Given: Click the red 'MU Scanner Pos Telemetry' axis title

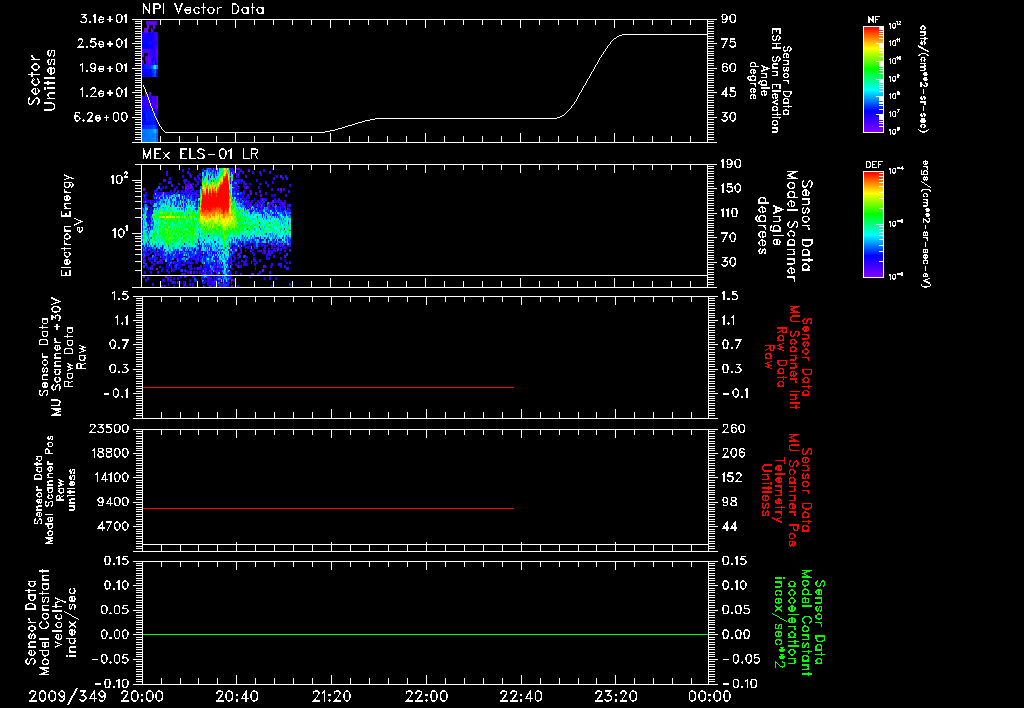Looking at the screenshot, I should tap(786, 490).
